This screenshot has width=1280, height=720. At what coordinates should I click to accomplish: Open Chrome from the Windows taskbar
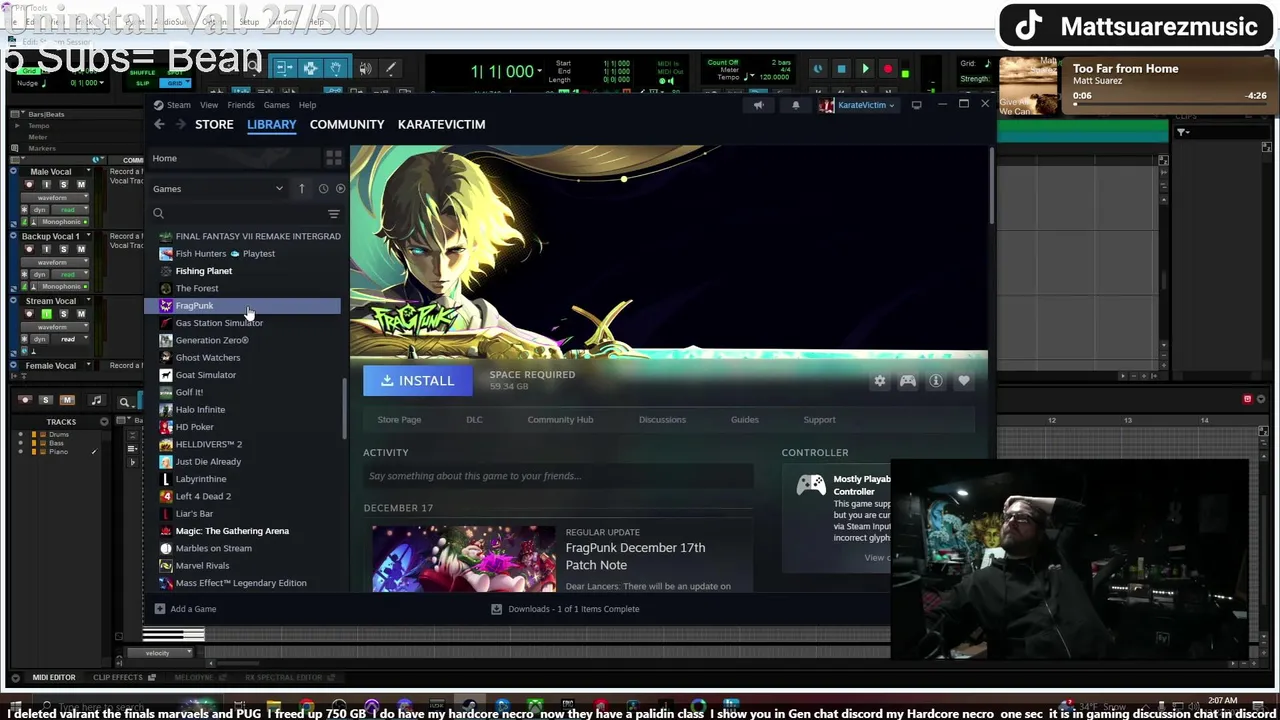[307, 707]
